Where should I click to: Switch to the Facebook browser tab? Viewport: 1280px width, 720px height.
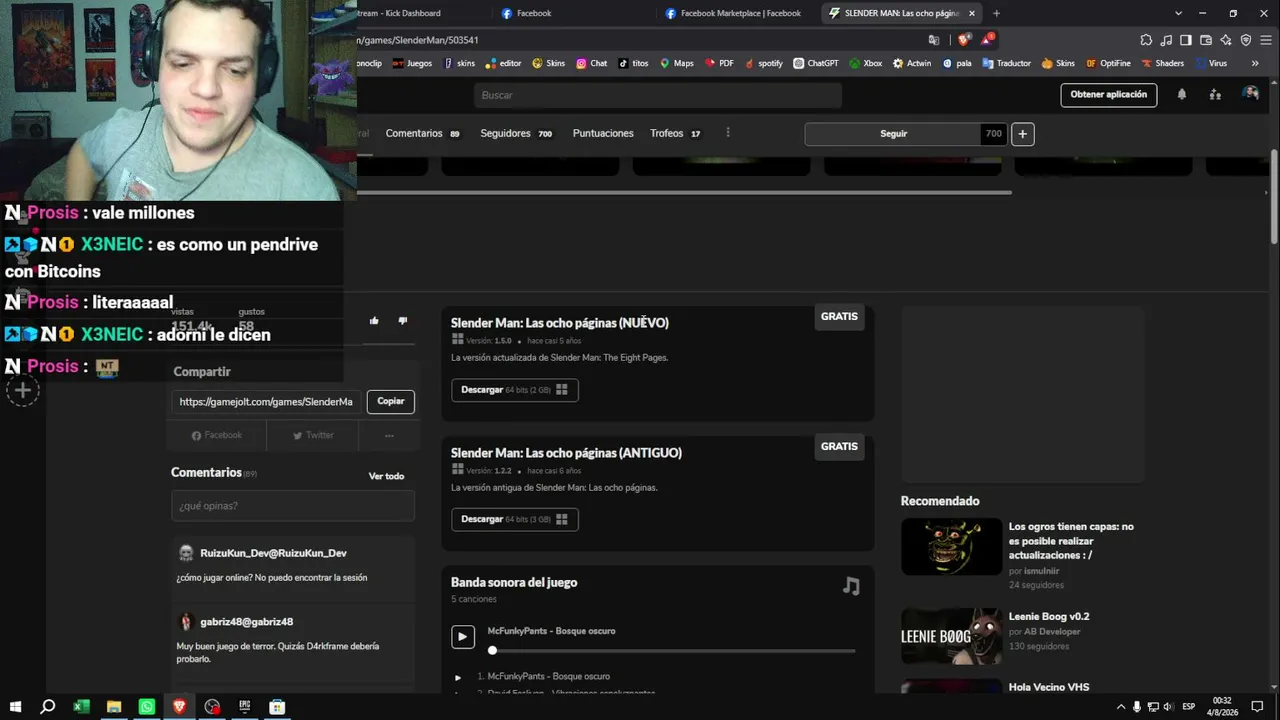[x=575, y=13]
